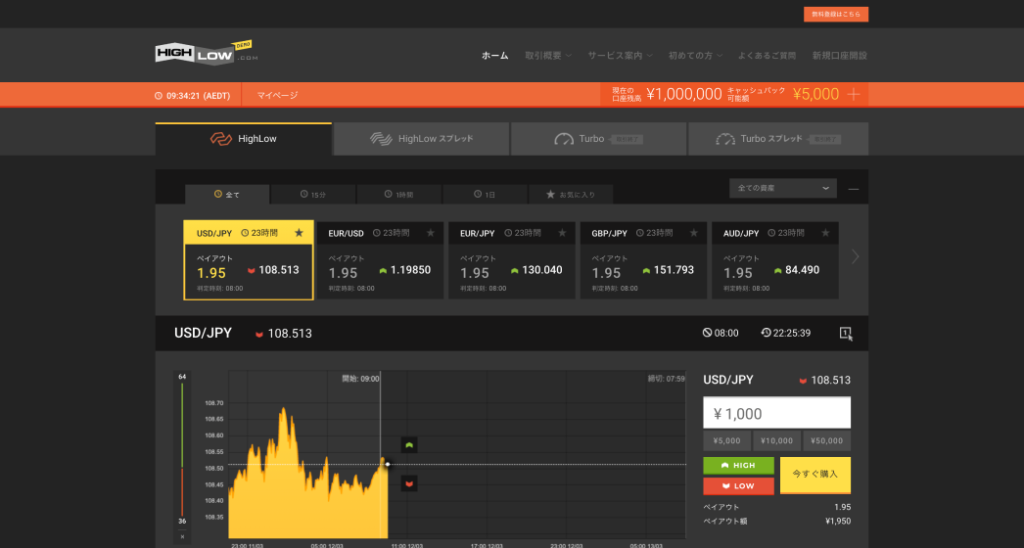This screenshot has width=1024, height=548.
Task: Add ¥50,000 using the quick amount button
Action: point(827,441)
